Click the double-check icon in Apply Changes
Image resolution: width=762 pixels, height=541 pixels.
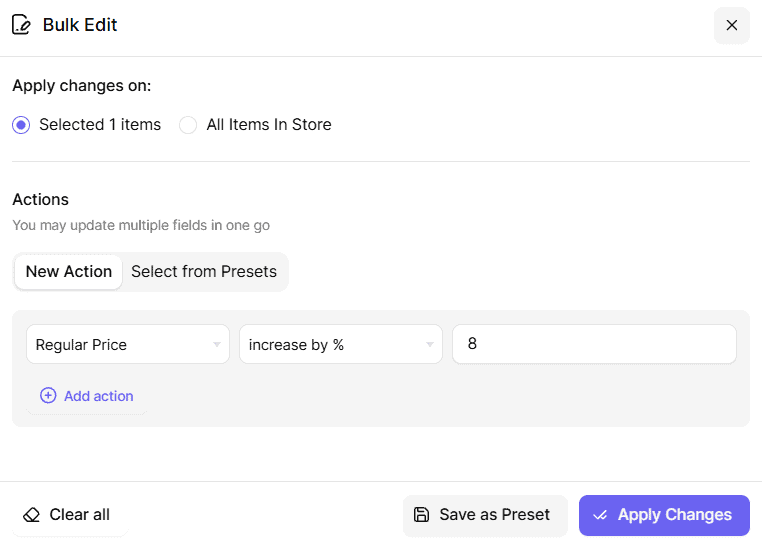600,515
